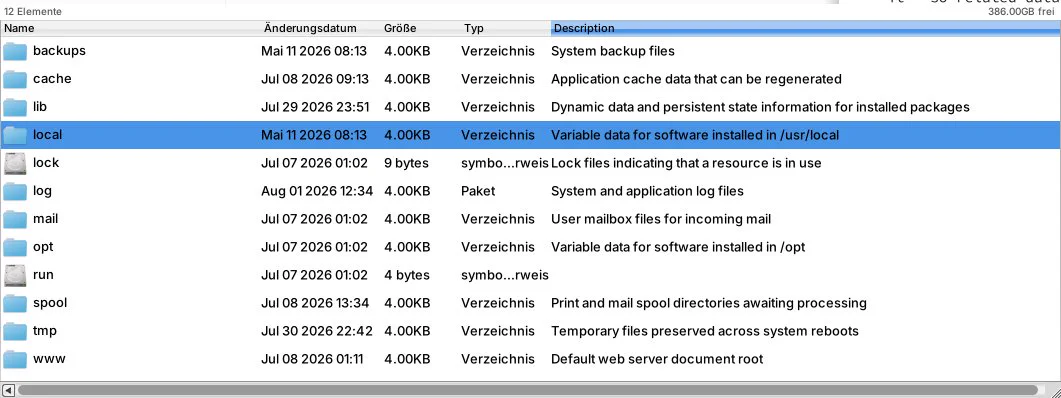The image size is (1061, 398).
Task: Open the backups folder icon
Action: coord(15,51)
